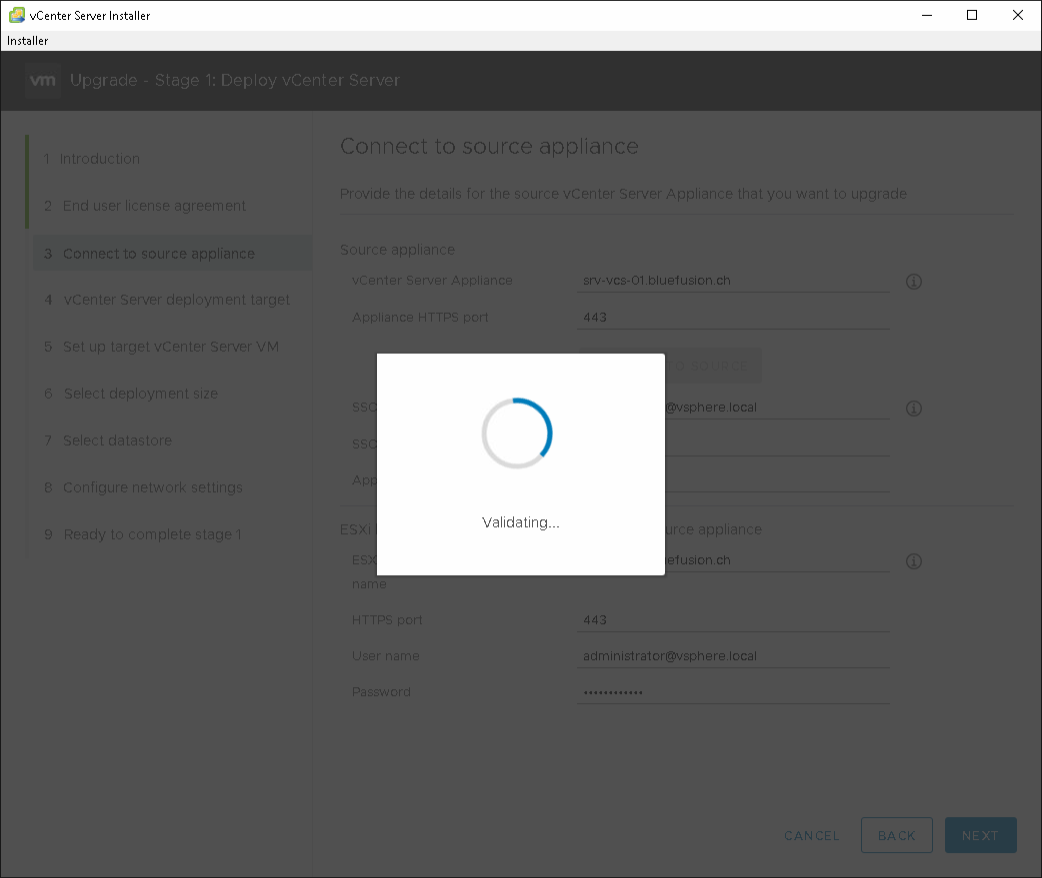Image resolution: width=1042 pixels, height=878 pixels.
Task: Open the Installer menu
Action: coord(28,41)
